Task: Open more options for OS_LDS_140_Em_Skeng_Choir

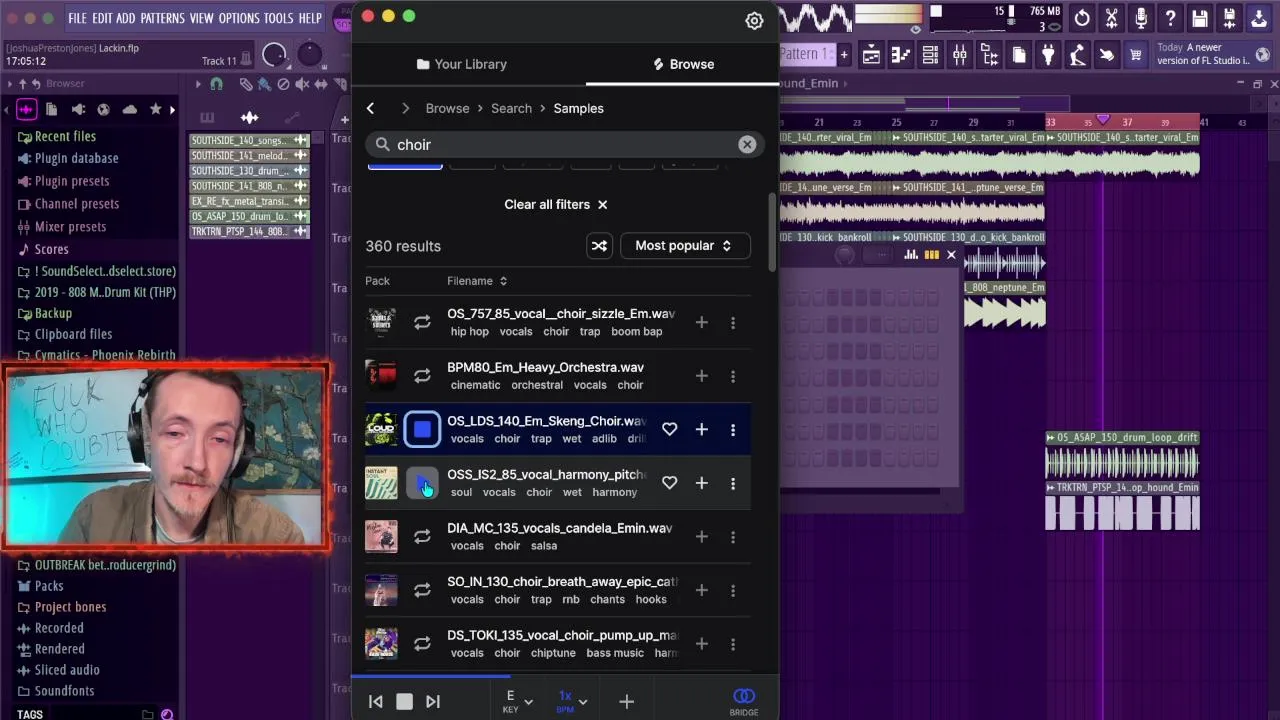Action: [x=733, y=430]
